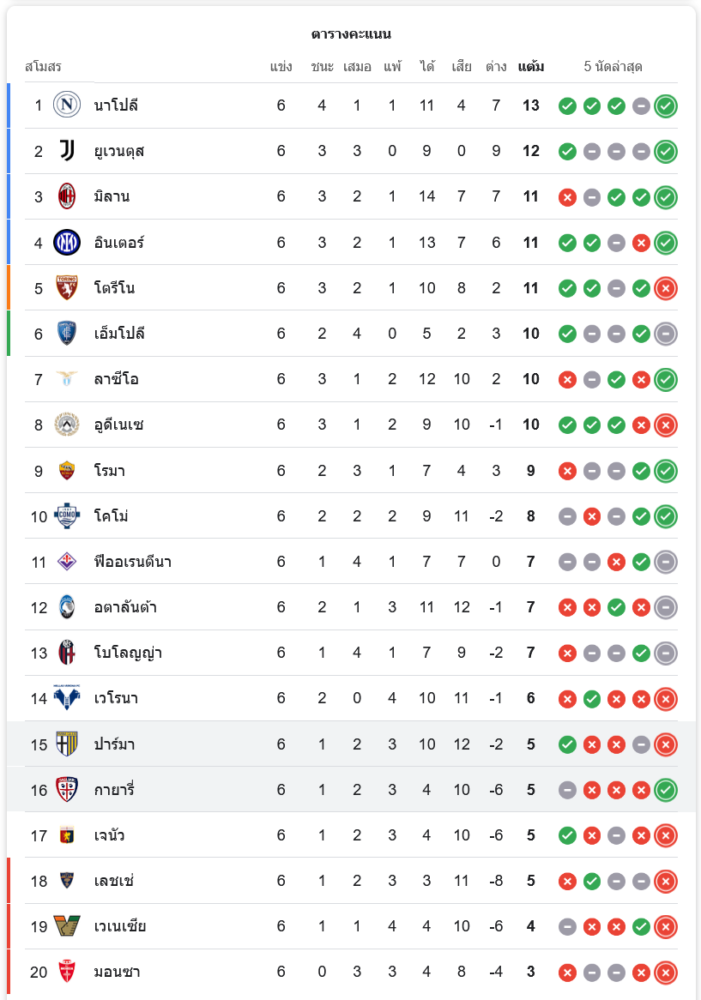Click Empoli's latest match draw indicator
The image size is (701, 1000).
coord(666,334)
